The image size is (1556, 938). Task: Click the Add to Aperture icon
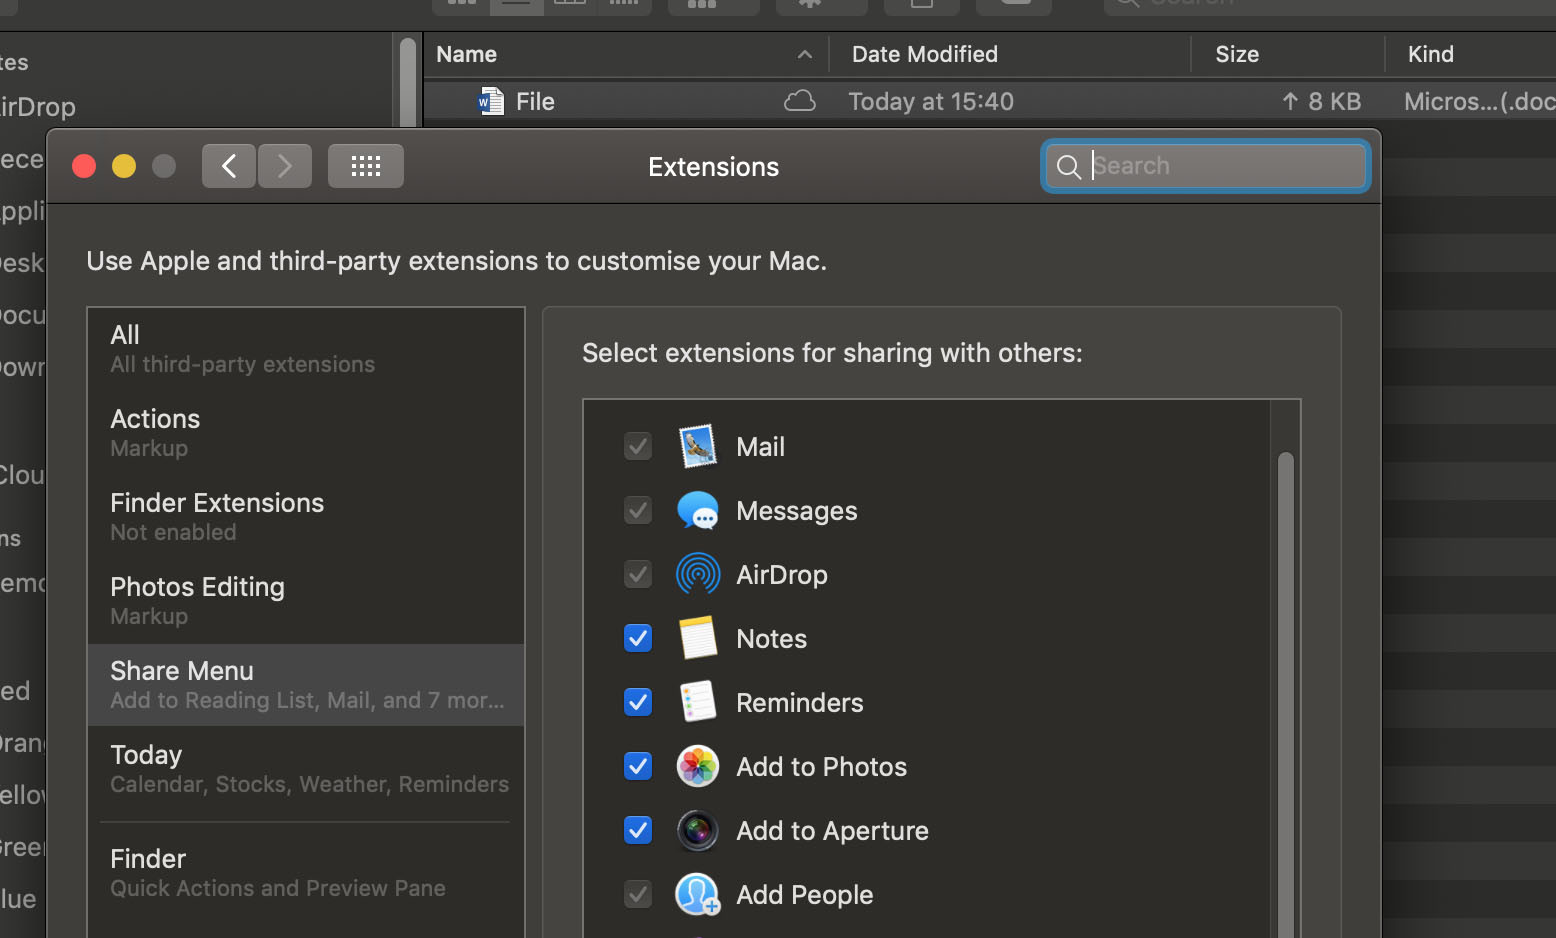click(x=698, y=830)
